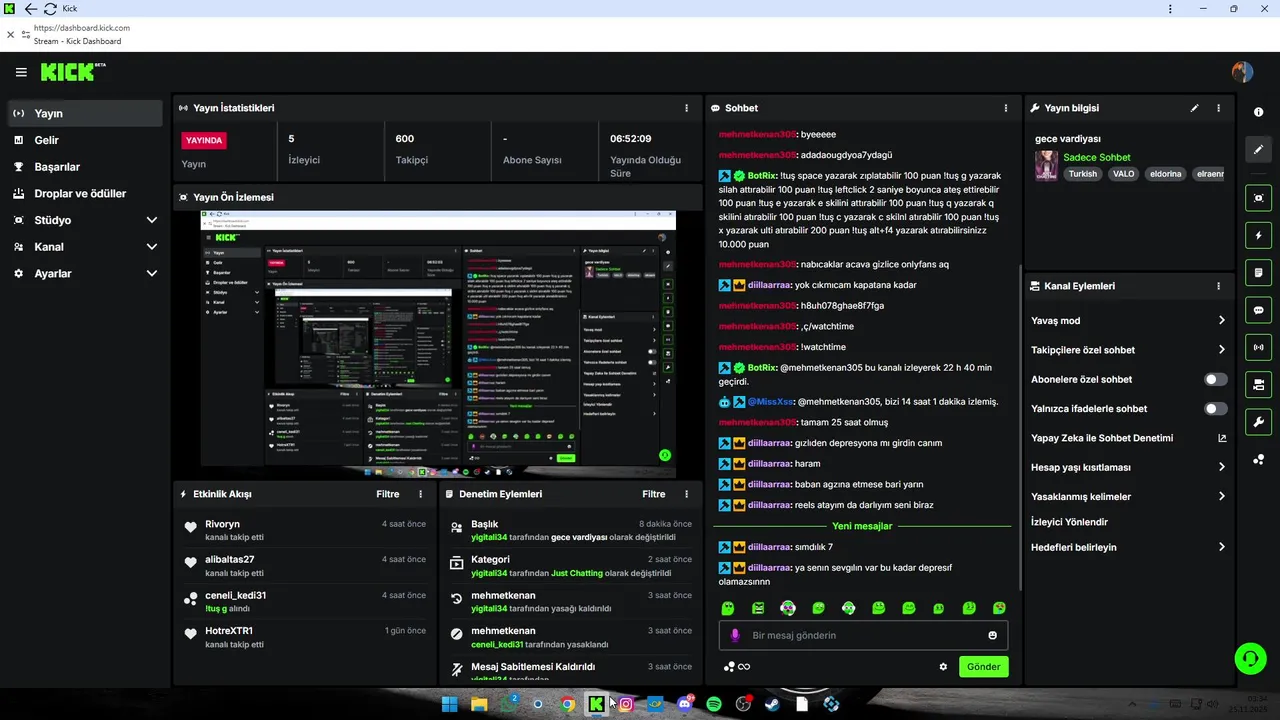Select Yayın in the left sidebar
The height and width of the screenshot is (720, 1280).
point(85,113)
